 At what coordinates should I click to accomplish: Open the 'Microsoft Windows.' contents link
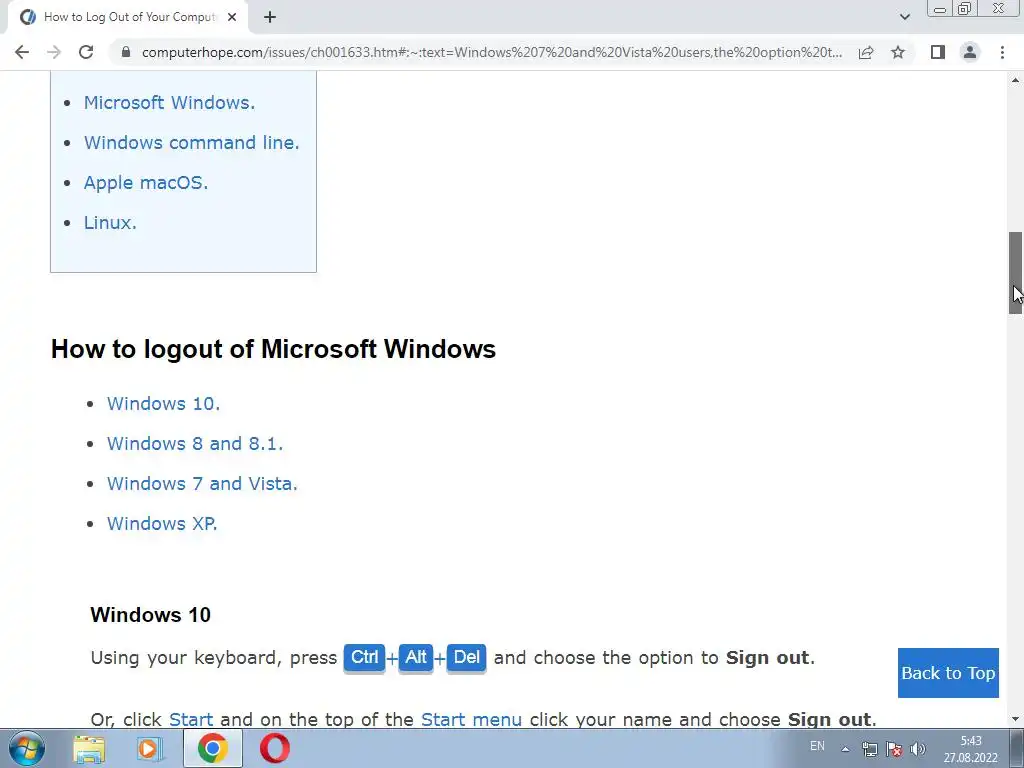click(x=169, y=103)
